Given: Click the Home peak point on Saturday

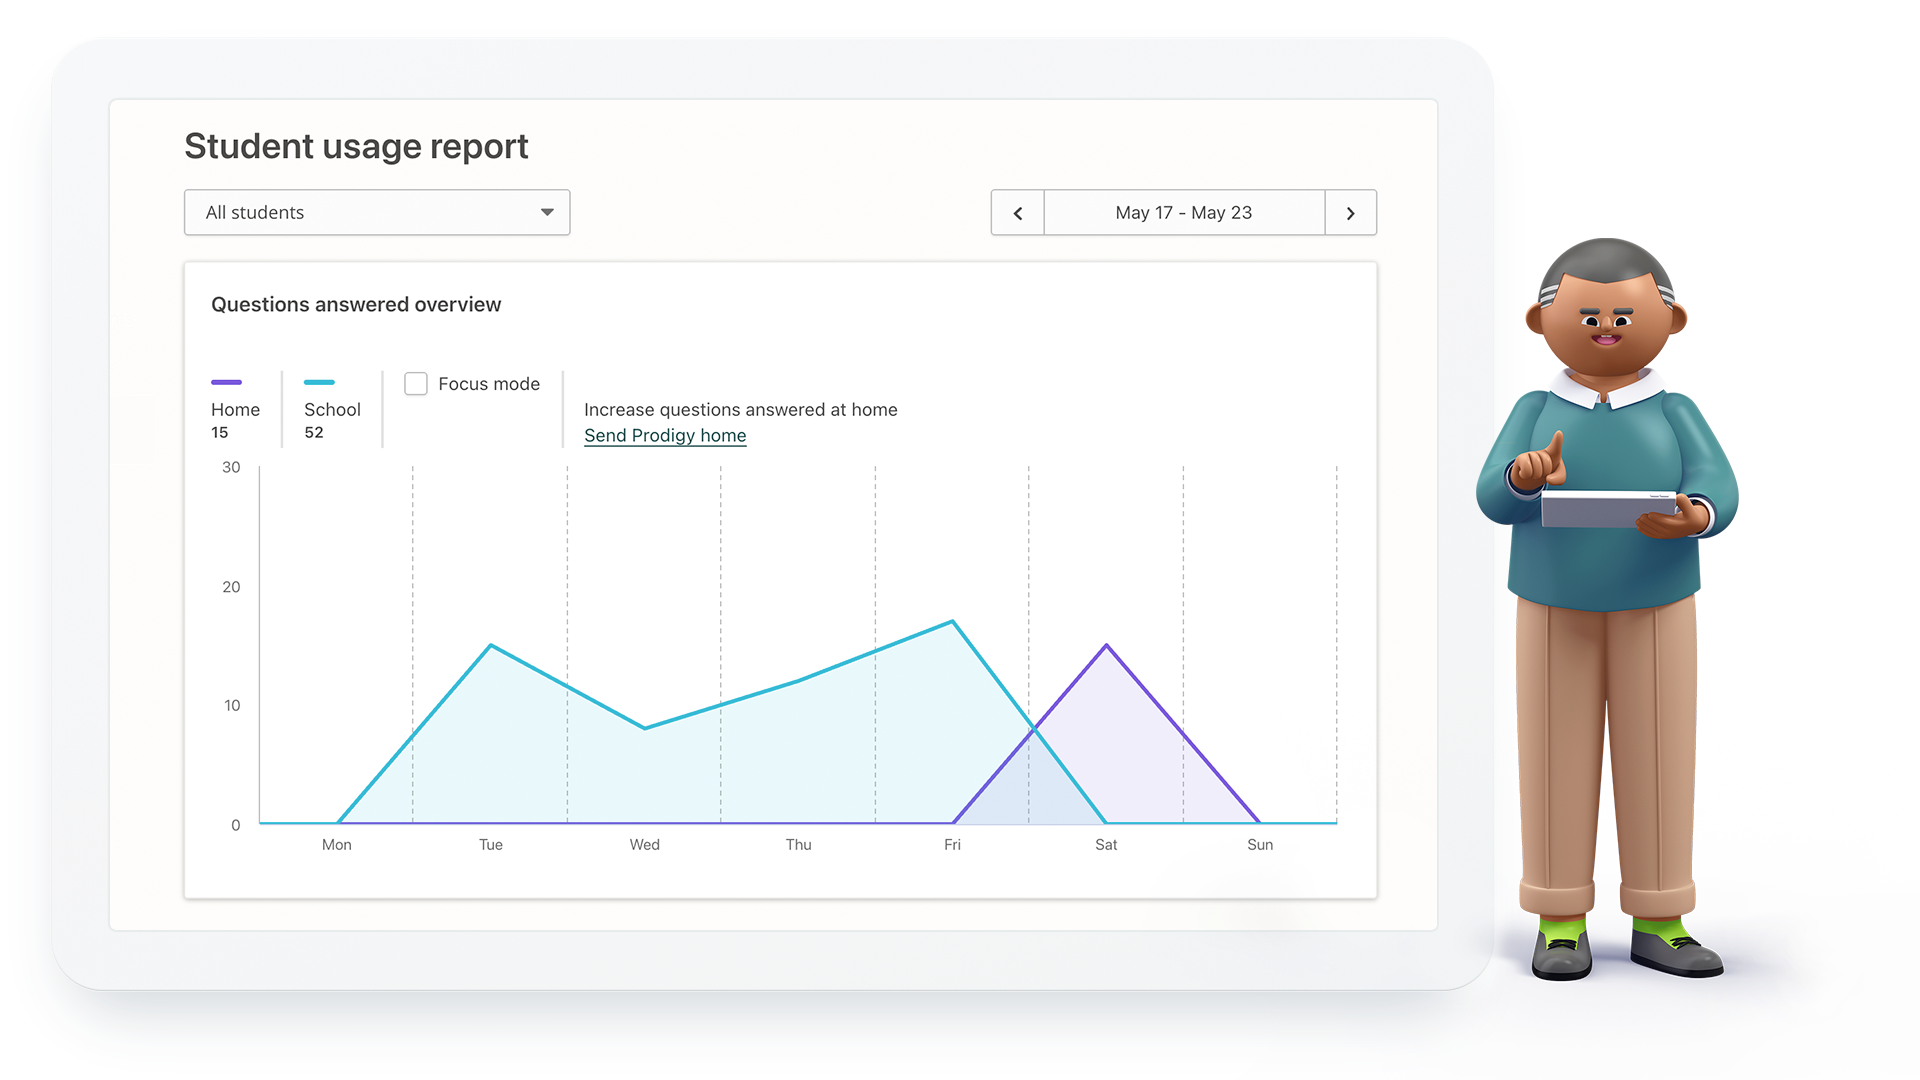Looking at the screenshot, I should pos(1106,646).
